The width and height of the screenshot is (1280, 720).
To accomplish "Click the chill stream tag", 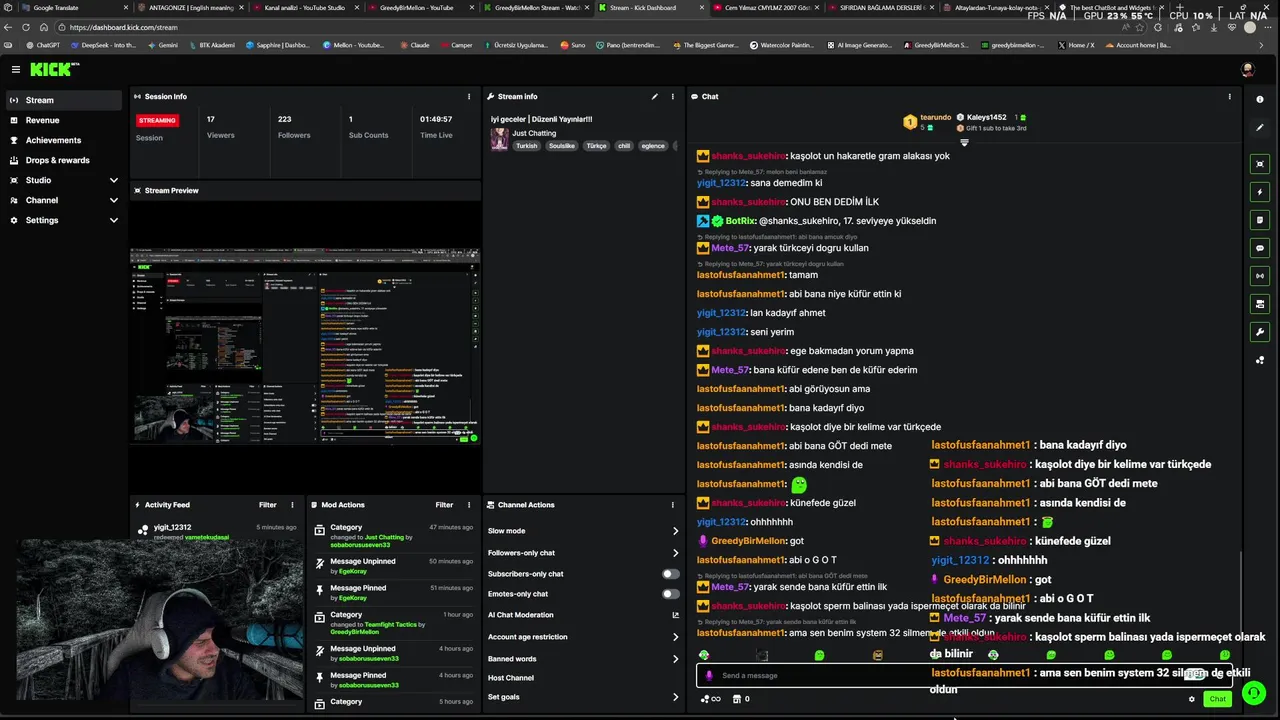I will [624, 146].
